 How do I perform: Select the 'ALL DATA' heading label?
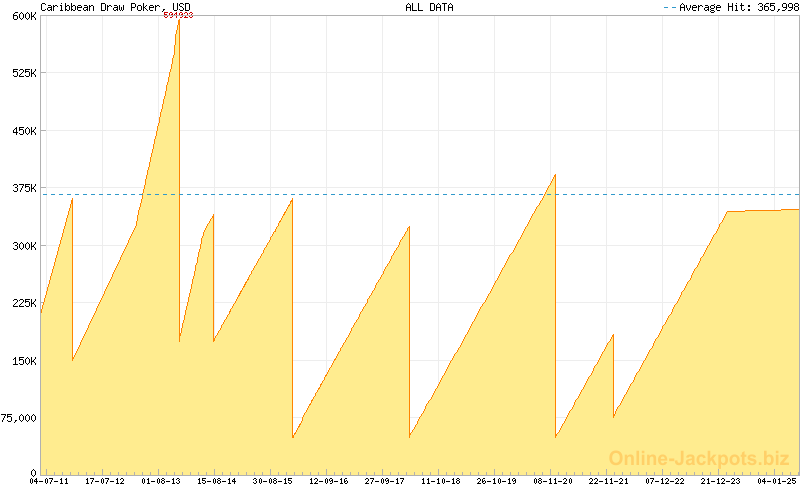[x=429, y=7]
